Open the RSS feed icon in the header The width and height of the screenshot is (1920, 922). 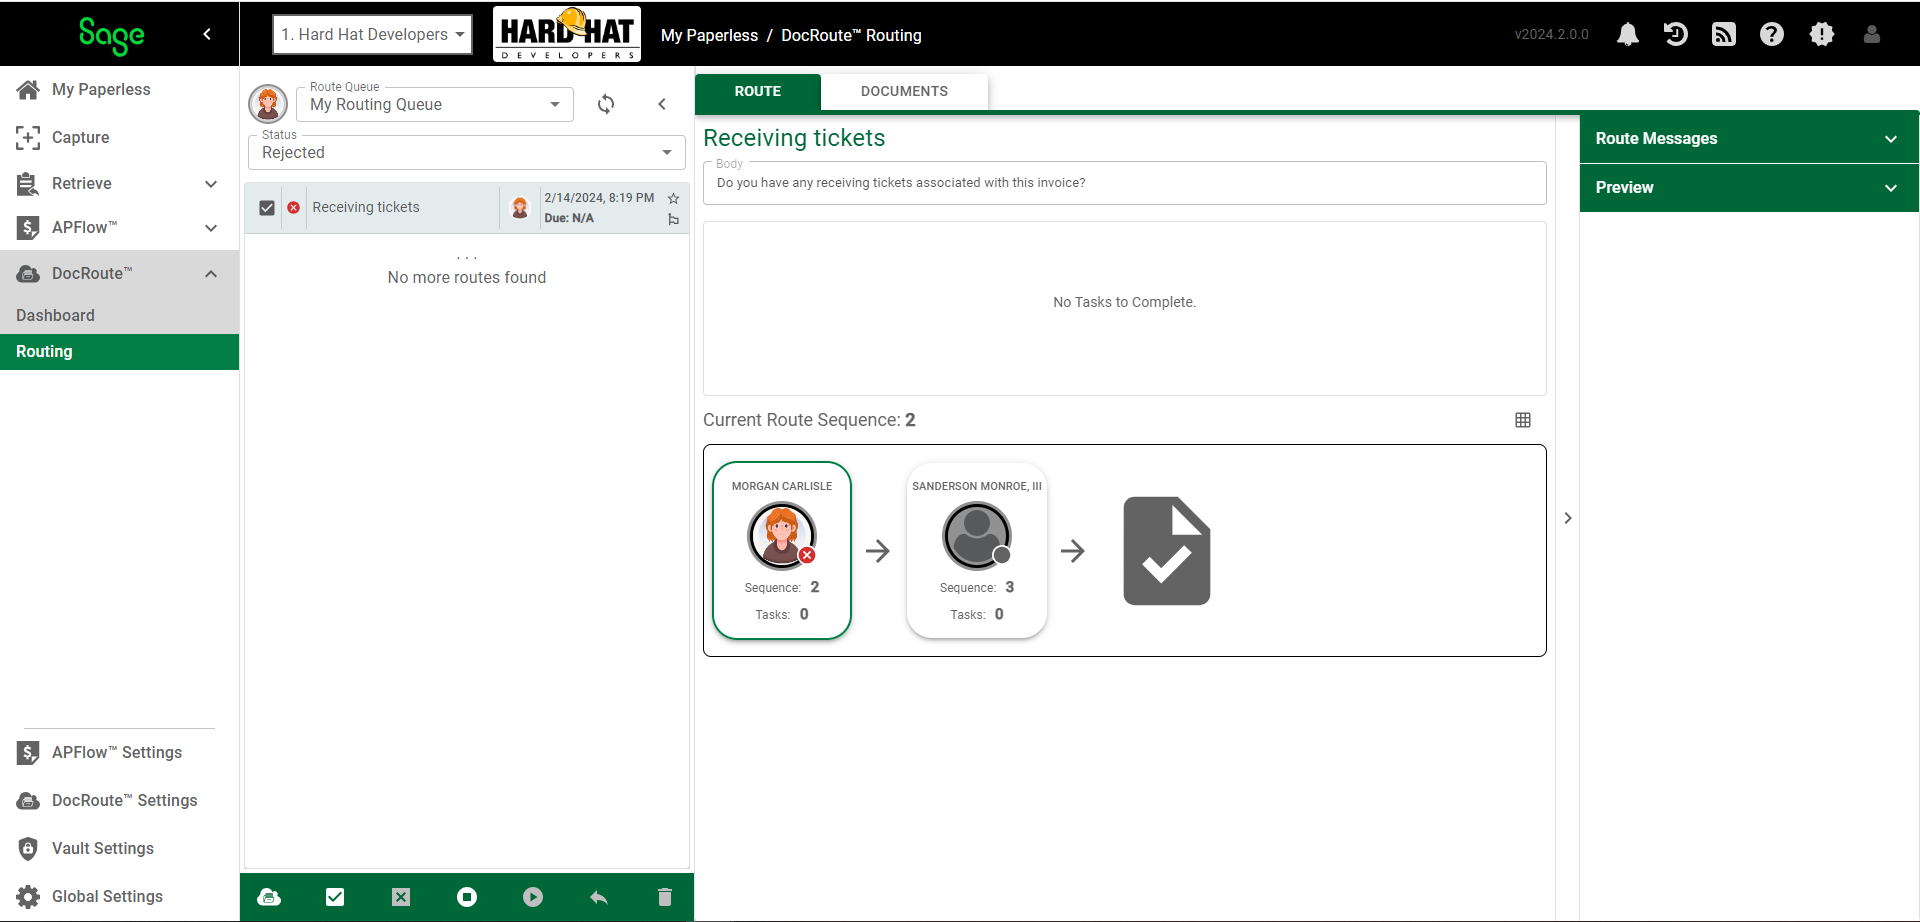[x=1724, y=34]
